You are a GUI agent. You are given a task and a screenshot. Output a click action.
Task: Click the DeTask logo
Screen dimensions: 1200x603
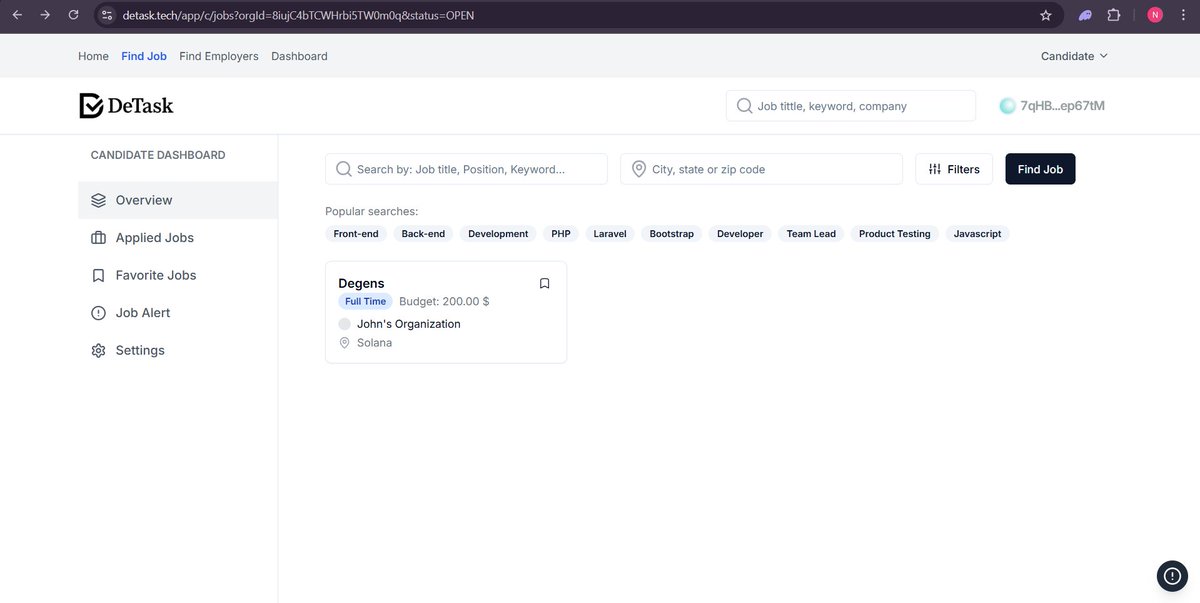(x=126, y=105)
